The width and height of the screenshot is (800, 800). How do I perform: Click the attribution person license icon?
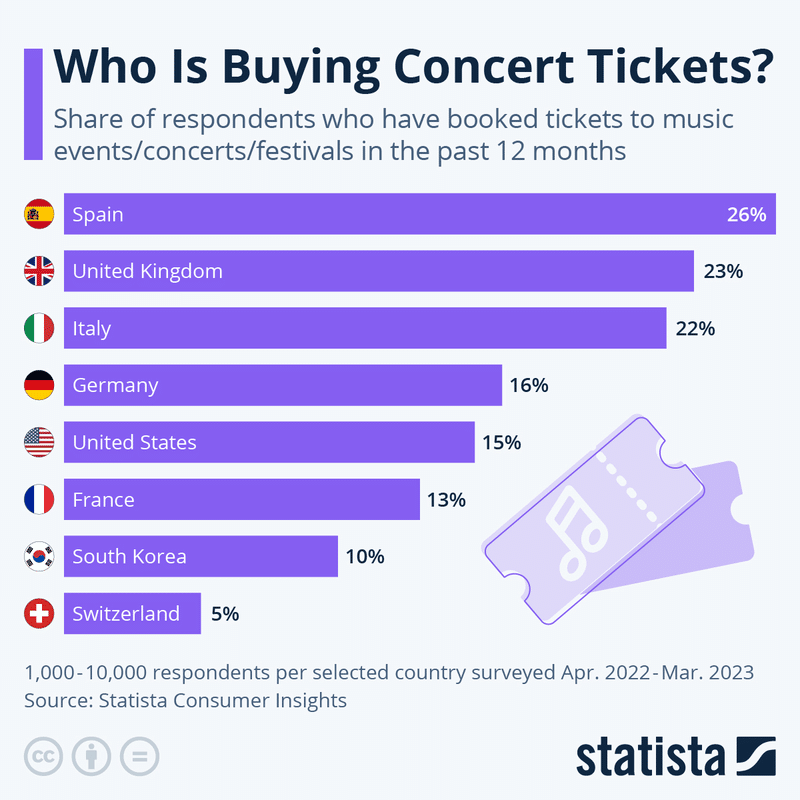[91, 756]
